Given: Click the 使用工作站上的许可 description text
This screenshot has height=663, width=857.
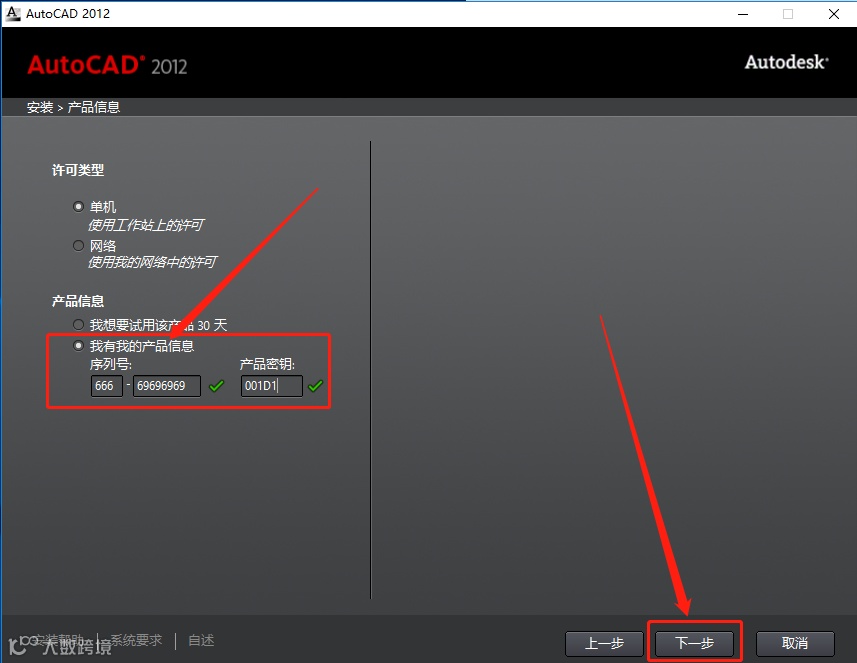Looking at the screenshot, I should [x=146, y=225].
